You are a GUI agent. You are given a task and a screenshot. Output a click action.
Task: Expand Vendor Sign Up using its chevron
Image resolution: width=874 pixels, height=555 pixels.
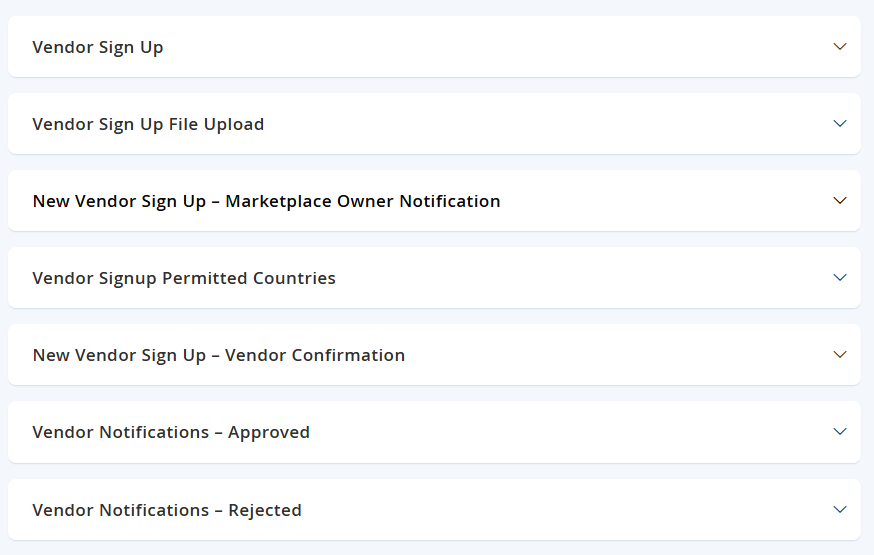(x=839, y=47)
